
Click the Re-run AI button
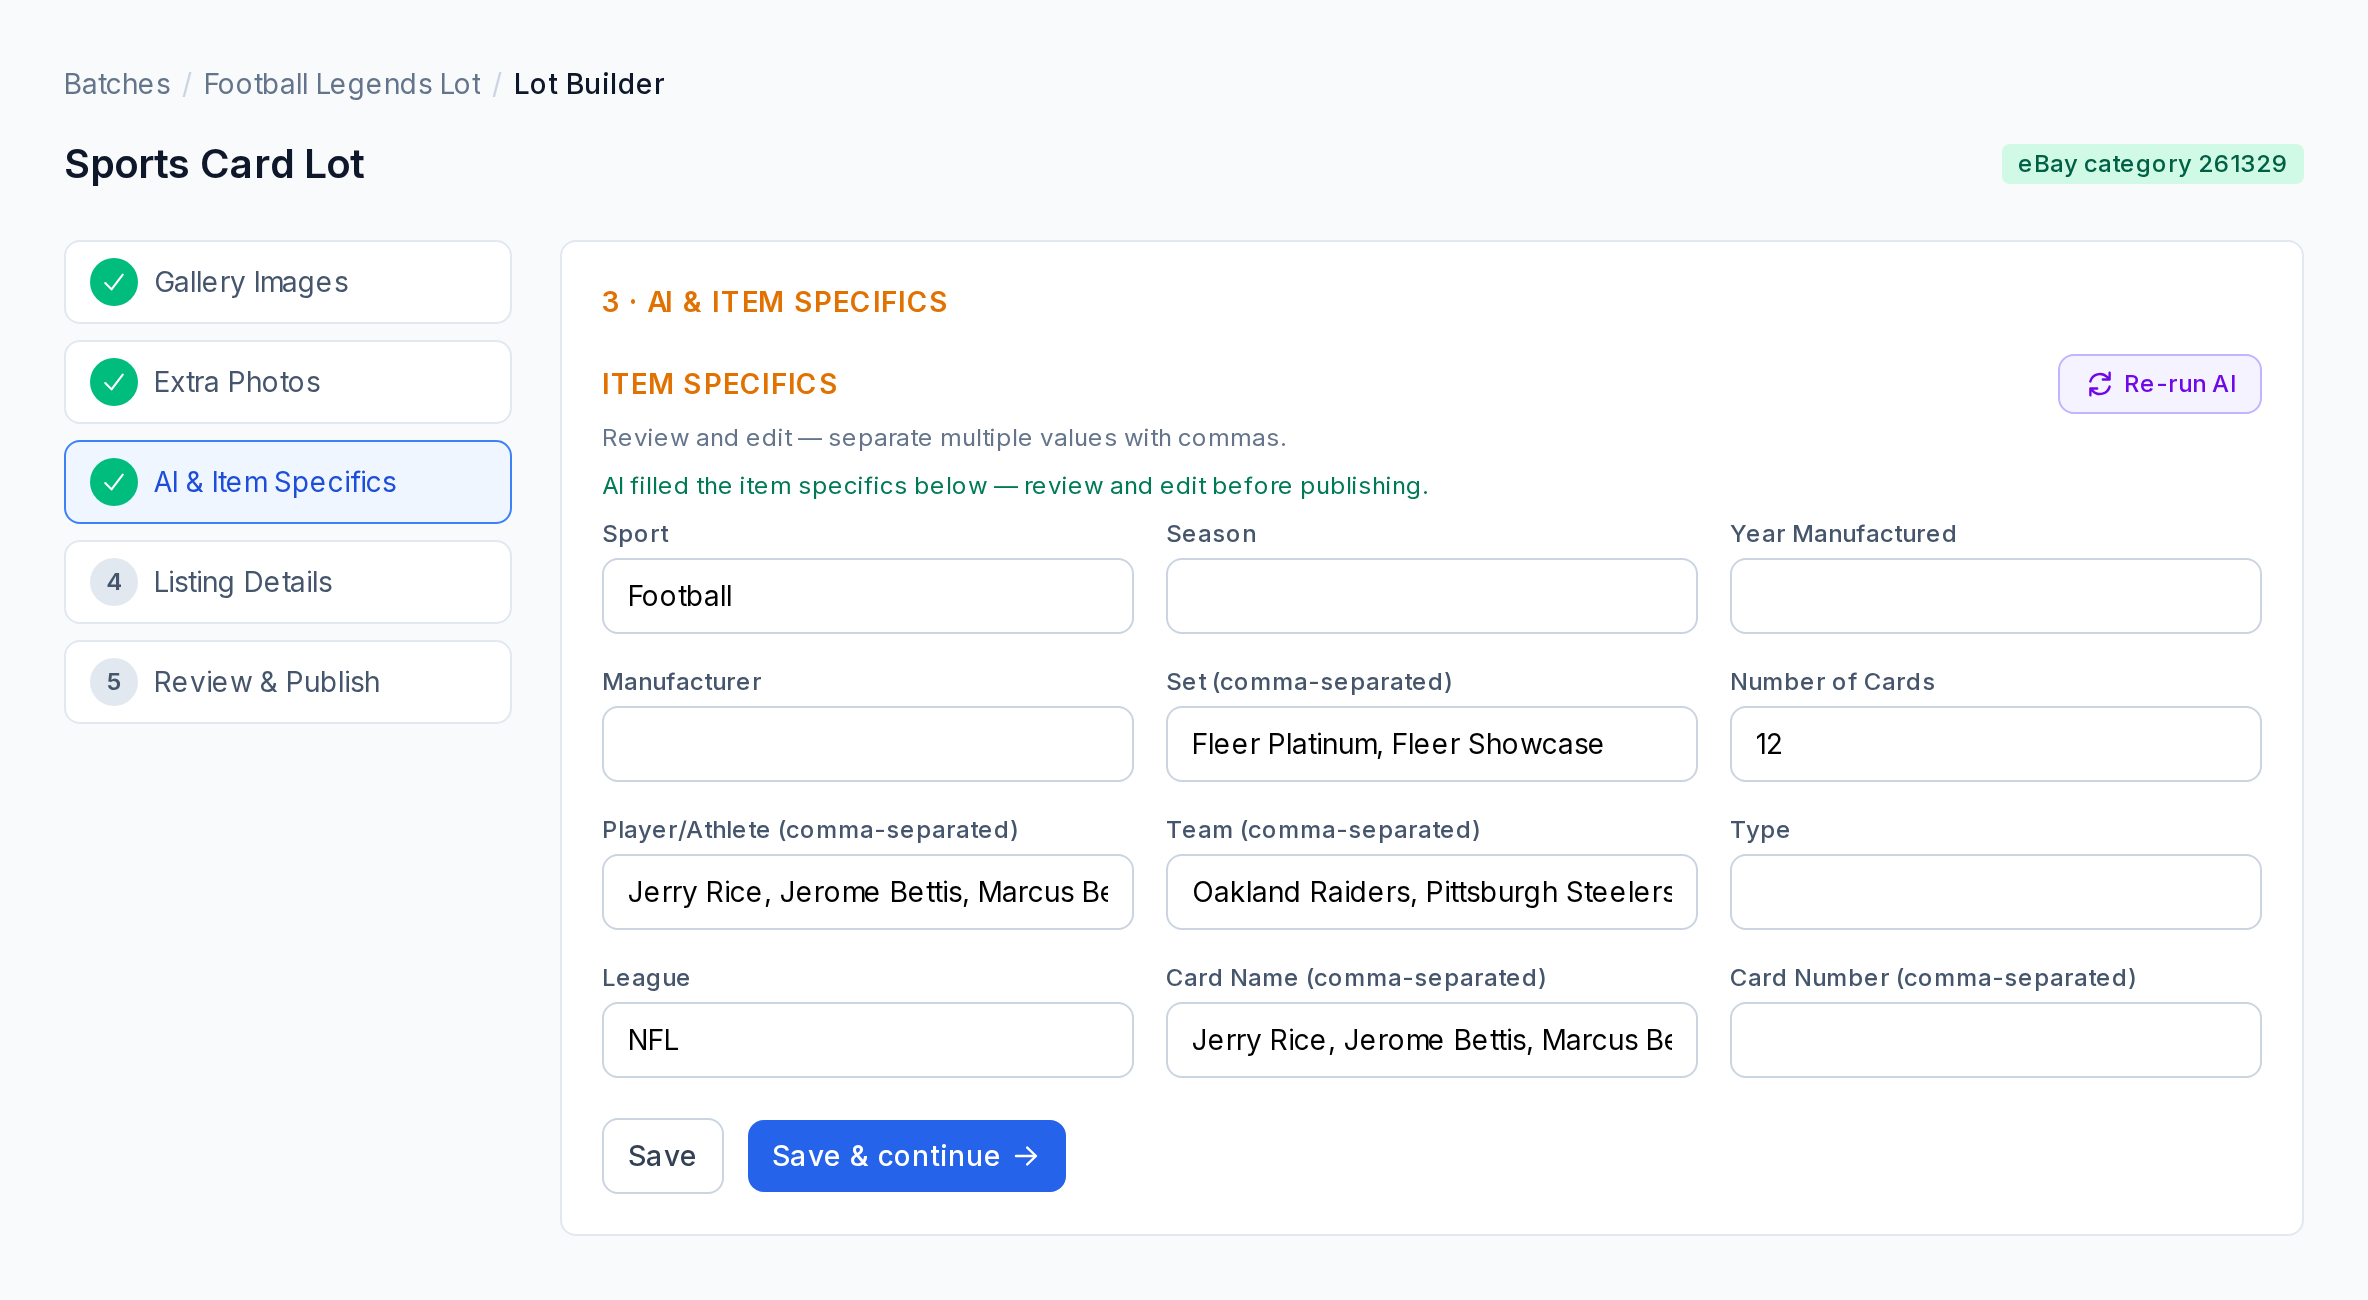point(2160,384)
